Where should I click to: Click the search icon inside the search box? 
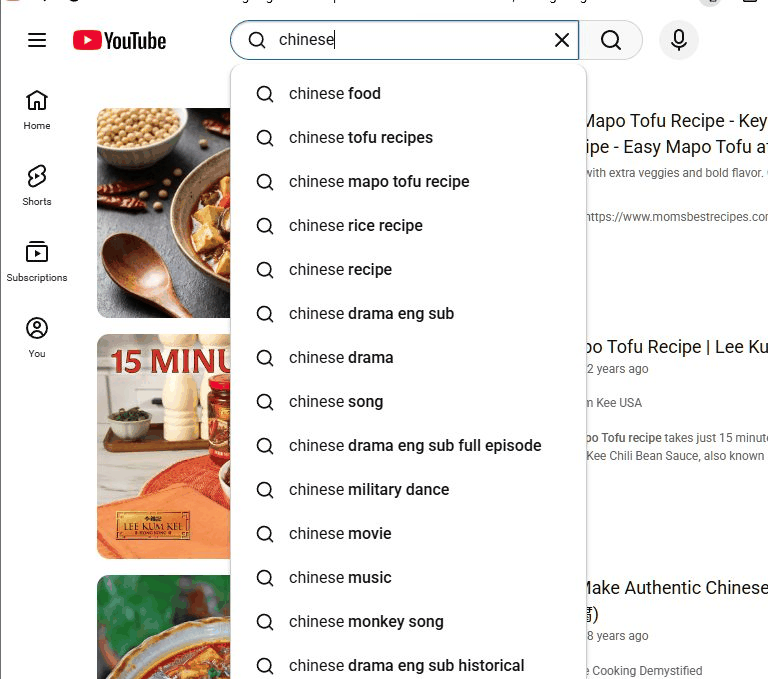(x=257, y=40)
